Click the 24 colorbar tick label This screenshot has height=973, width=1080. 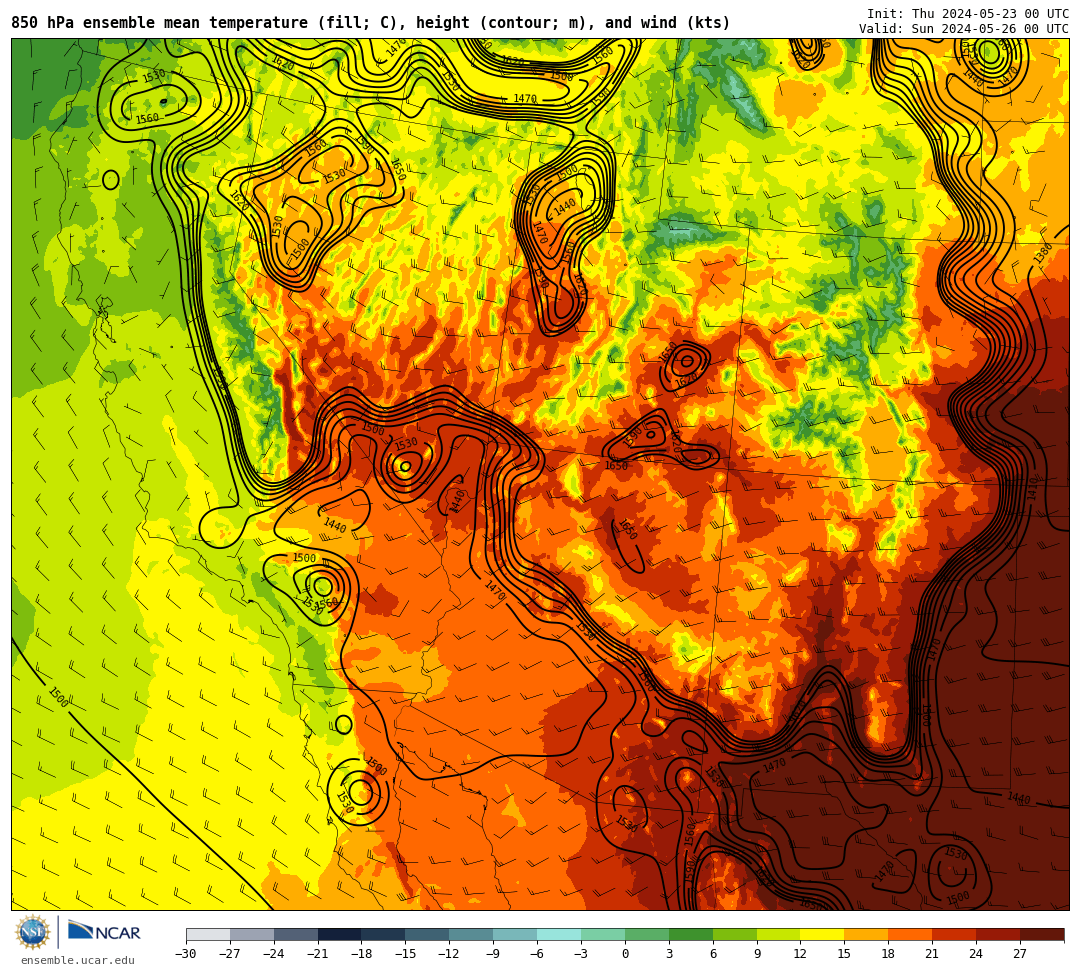click(x=976, y=954)
